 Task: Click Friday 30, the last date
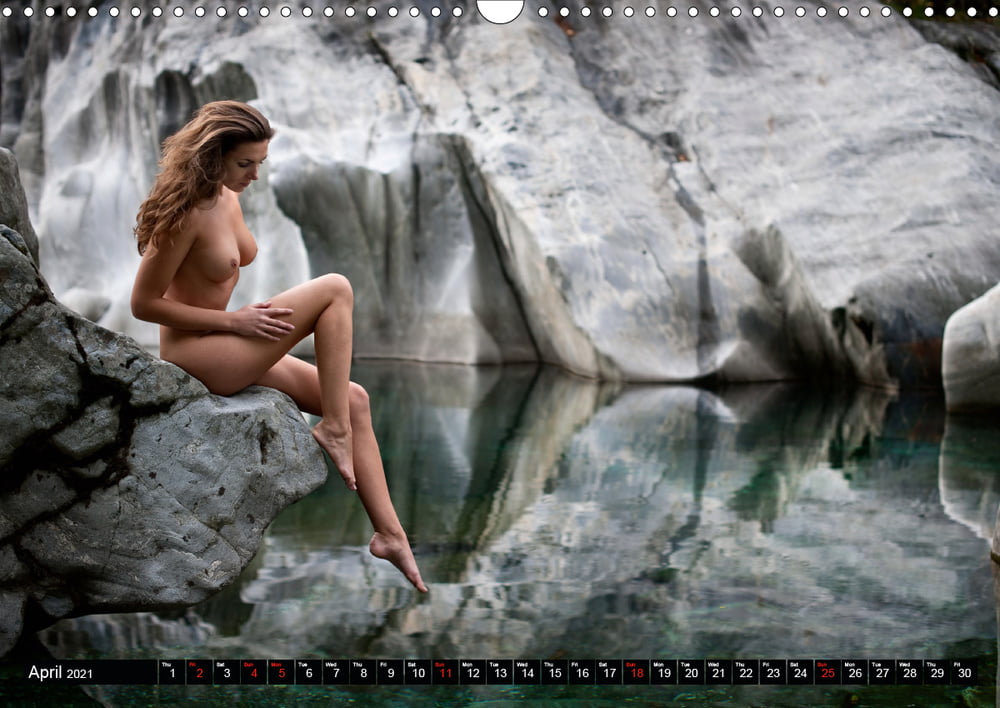[963, 672]
